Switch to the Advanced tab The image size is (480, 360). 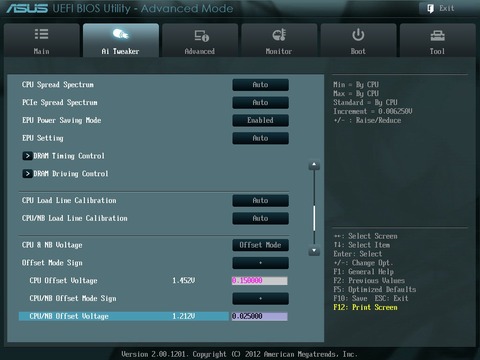click(x=200, y=41)
